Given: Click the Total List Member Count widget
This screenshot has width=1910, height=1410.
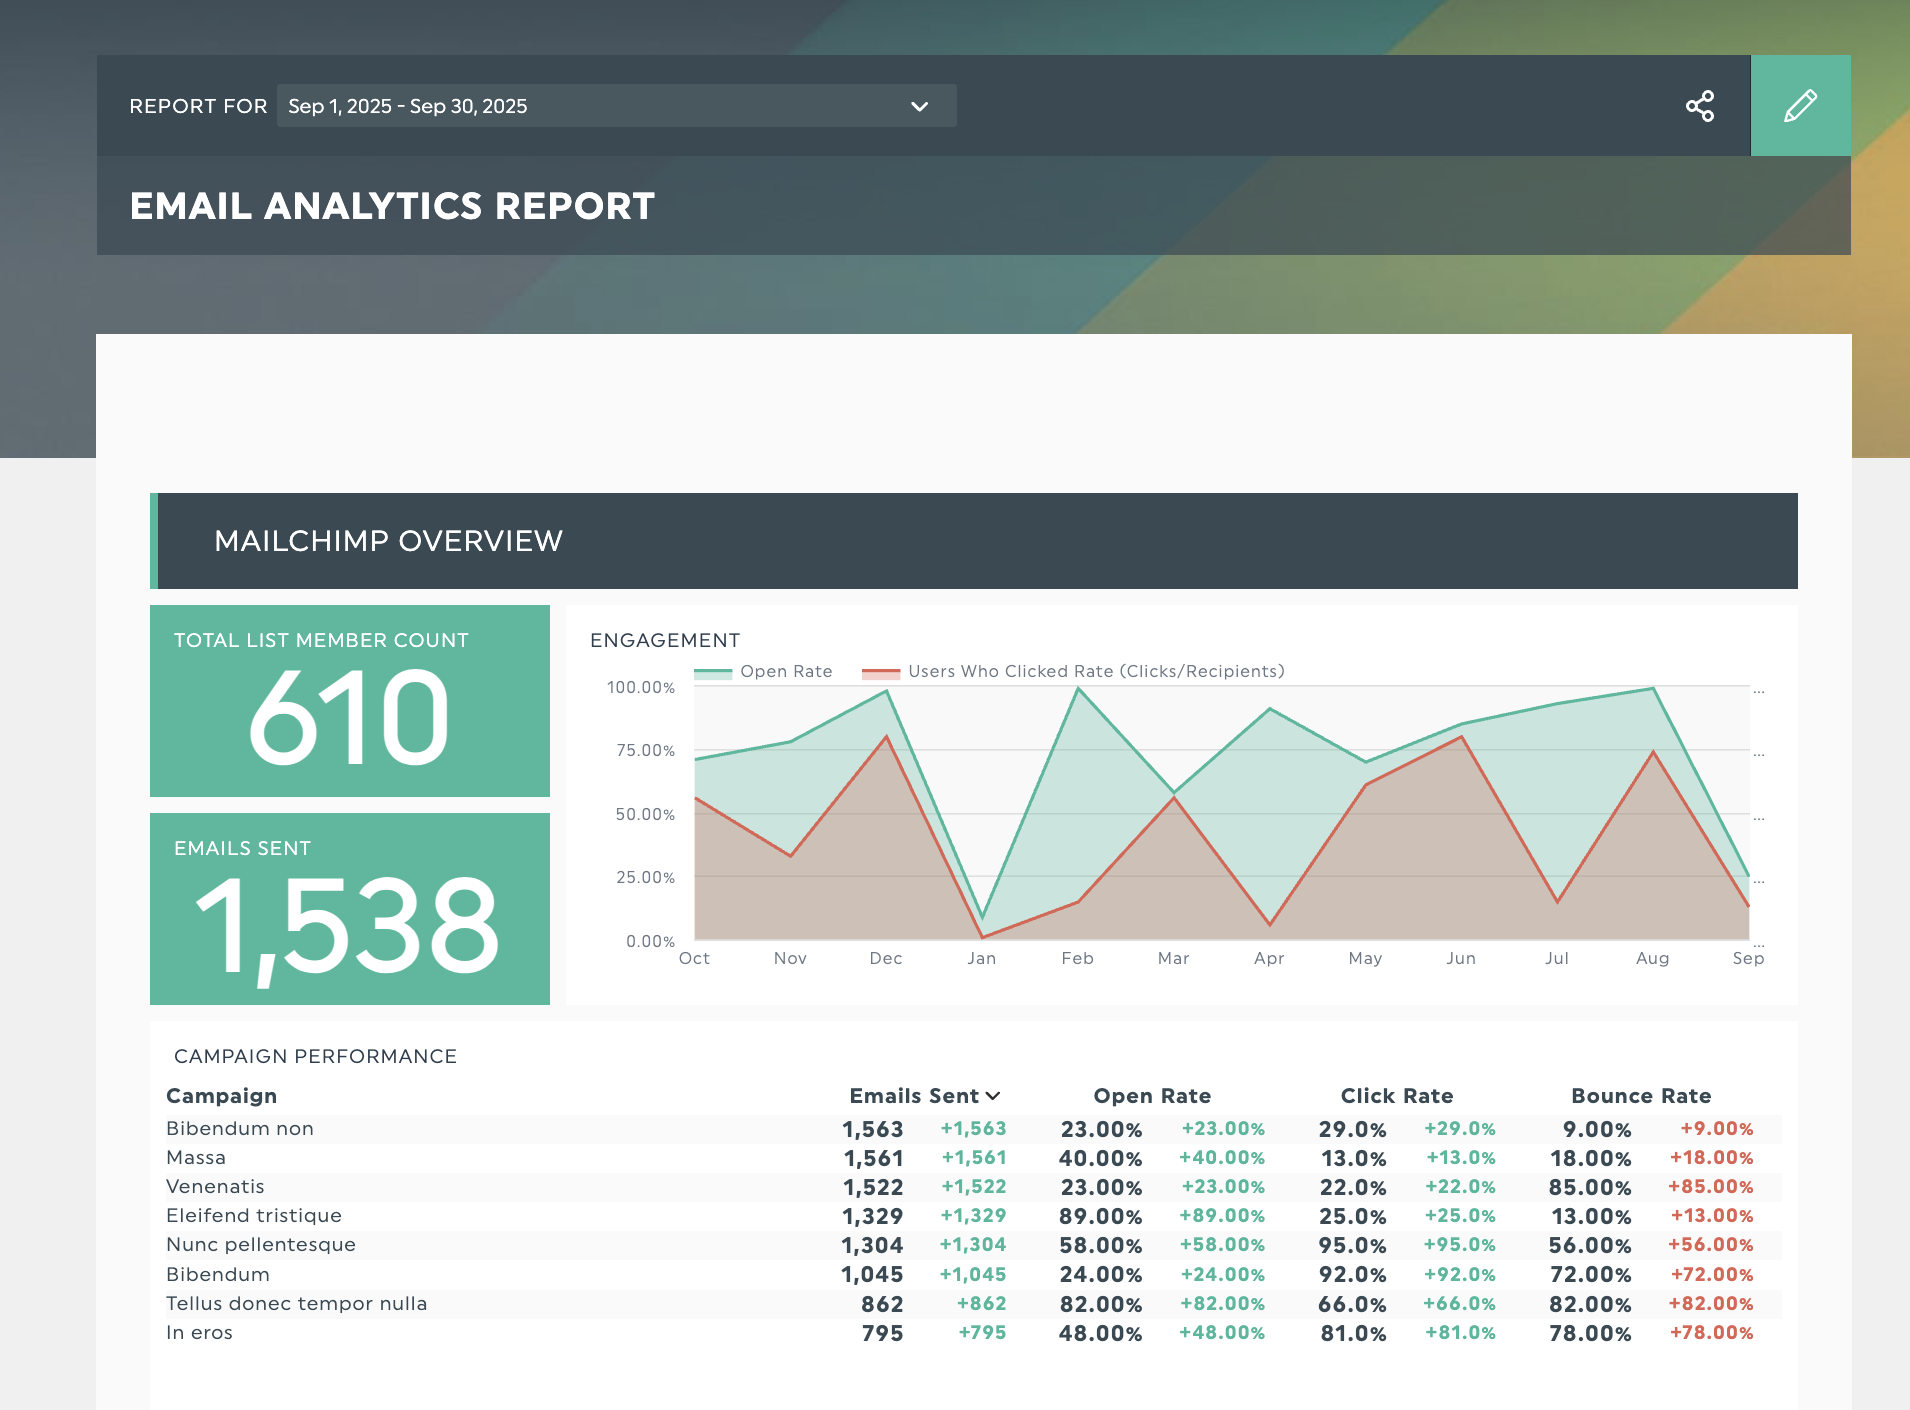Looking at the screenshot, I should 349,701.
